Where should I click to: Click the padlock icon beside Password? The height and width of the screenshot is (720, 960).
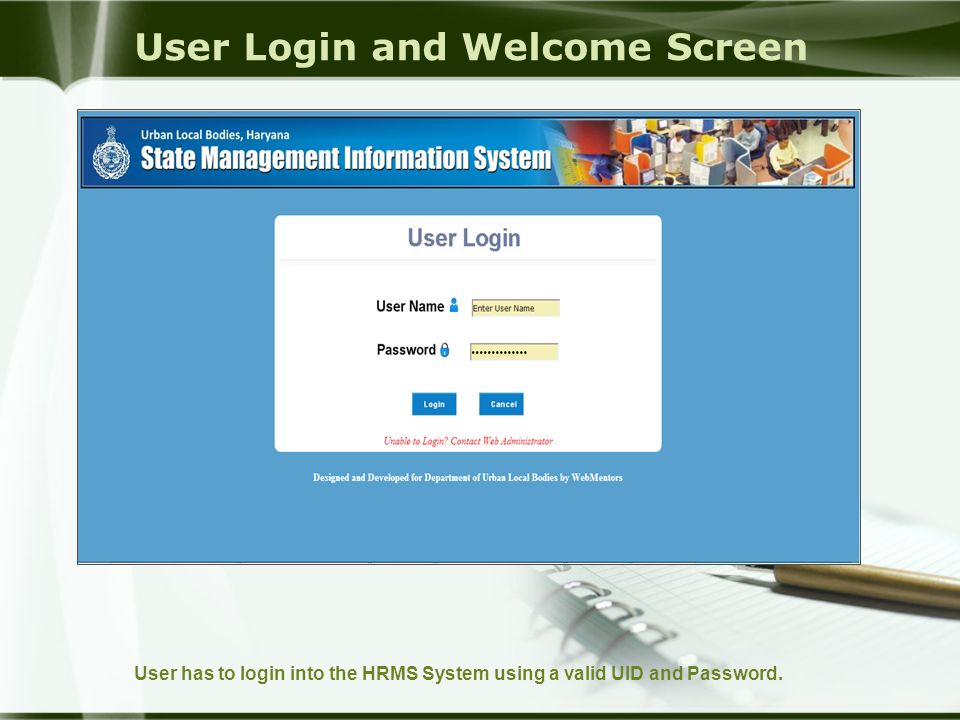click(x=444, y=350)
